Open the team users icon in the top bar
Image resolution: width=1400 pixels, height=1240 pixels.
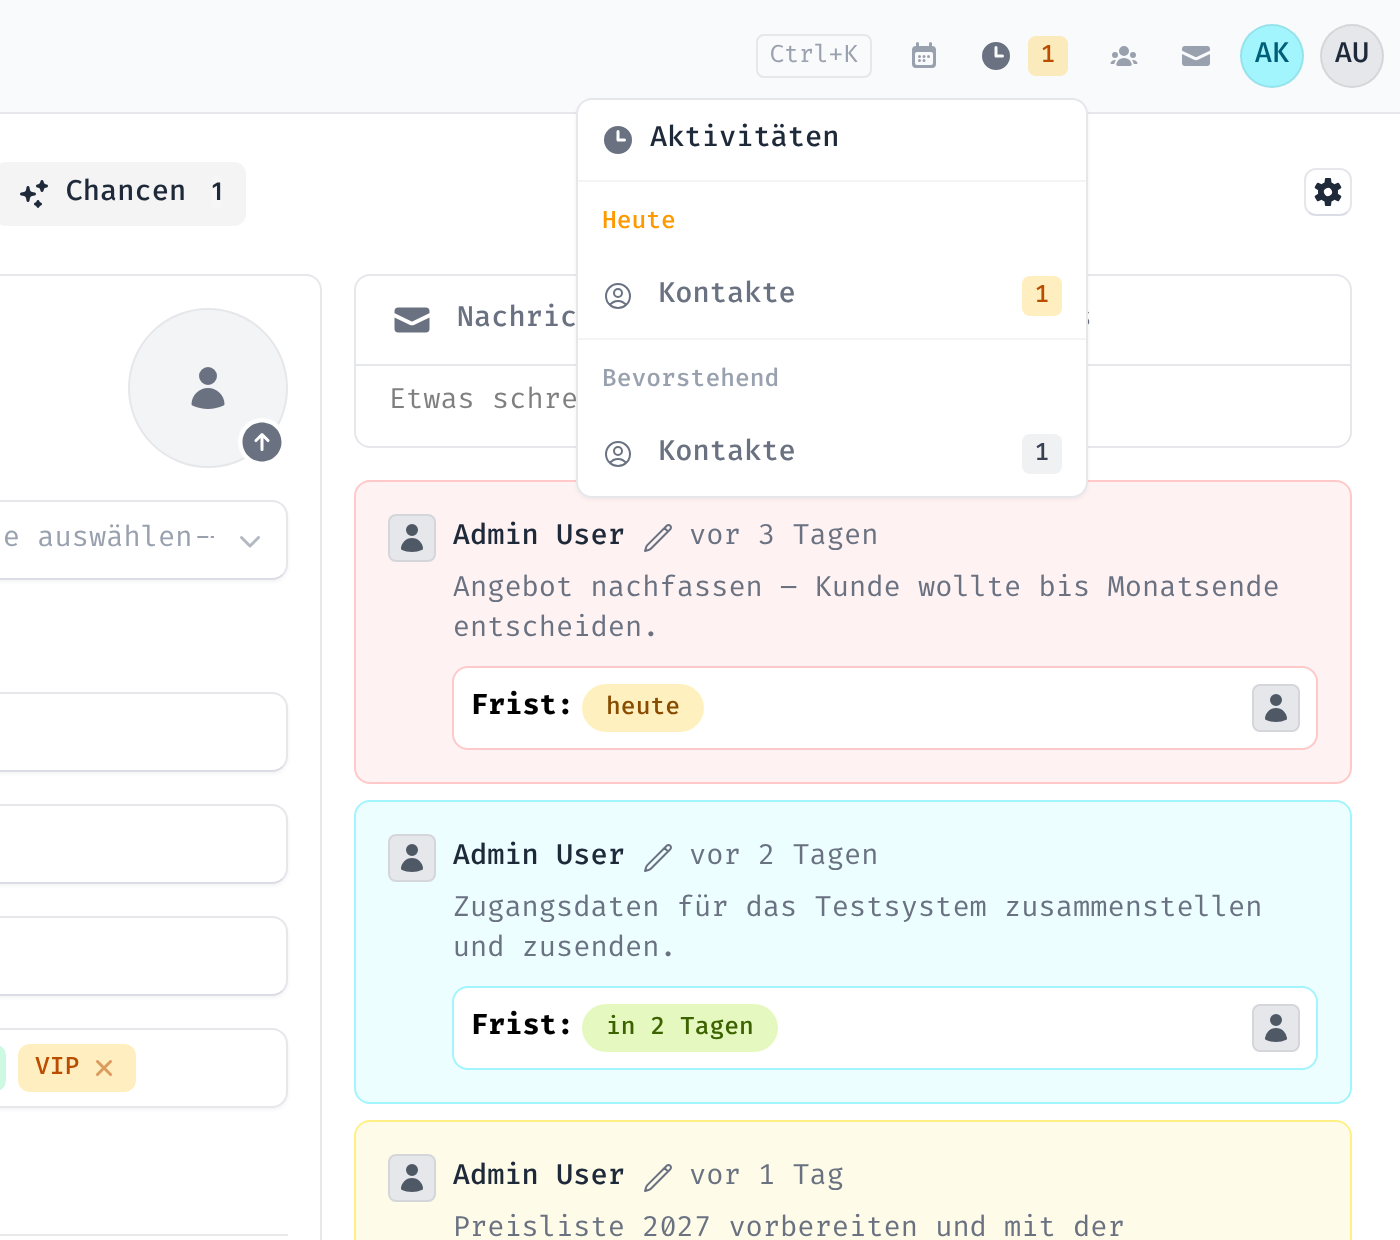1124,56
